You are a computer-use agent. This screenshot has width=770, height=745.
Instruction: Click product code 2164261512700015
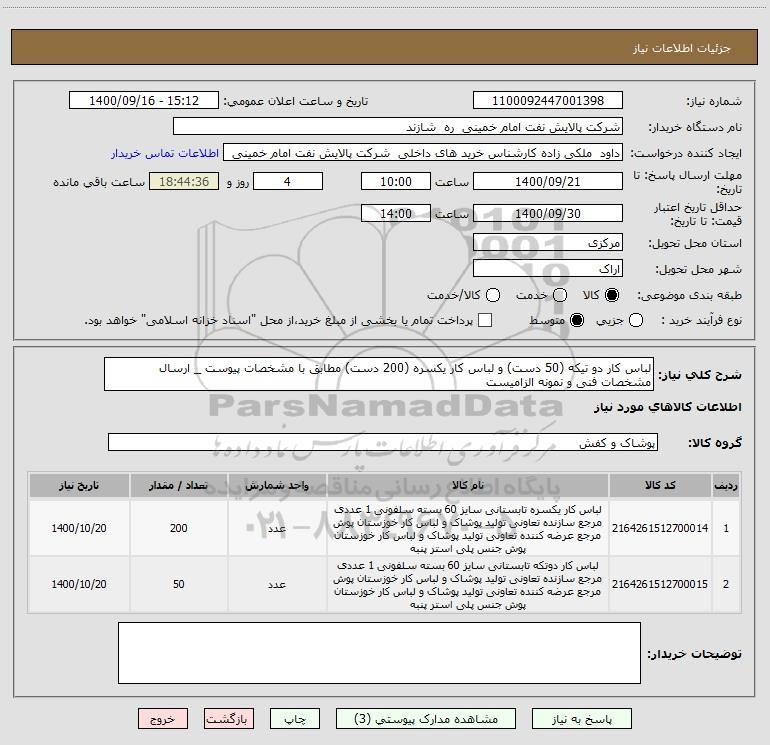[x=660, y=584]
